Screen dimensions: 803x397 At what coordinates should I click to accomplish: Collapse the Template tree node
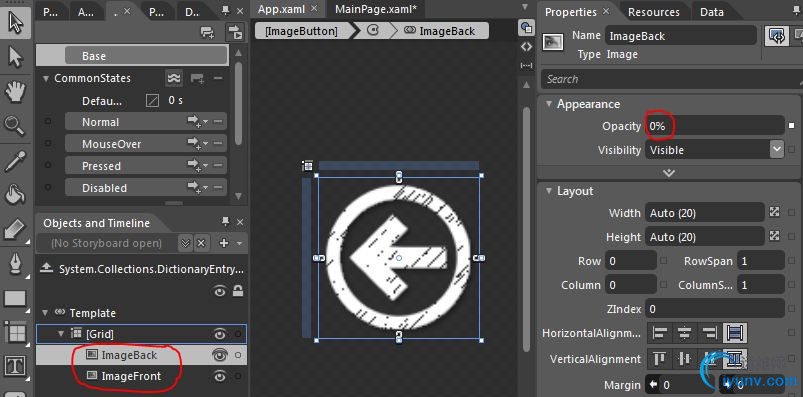pos(46,312)
